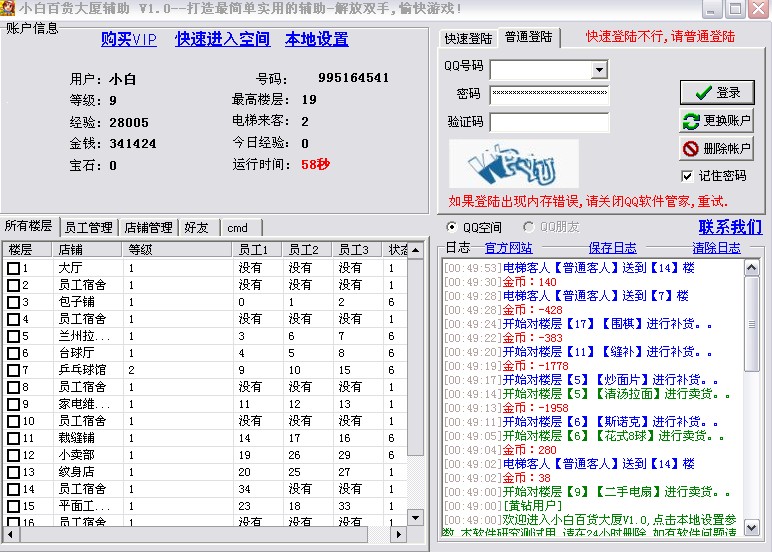Screen dimensions: 772x552
Task: Click floor list horizontal scroll right arrow
Action: (399, 534)
